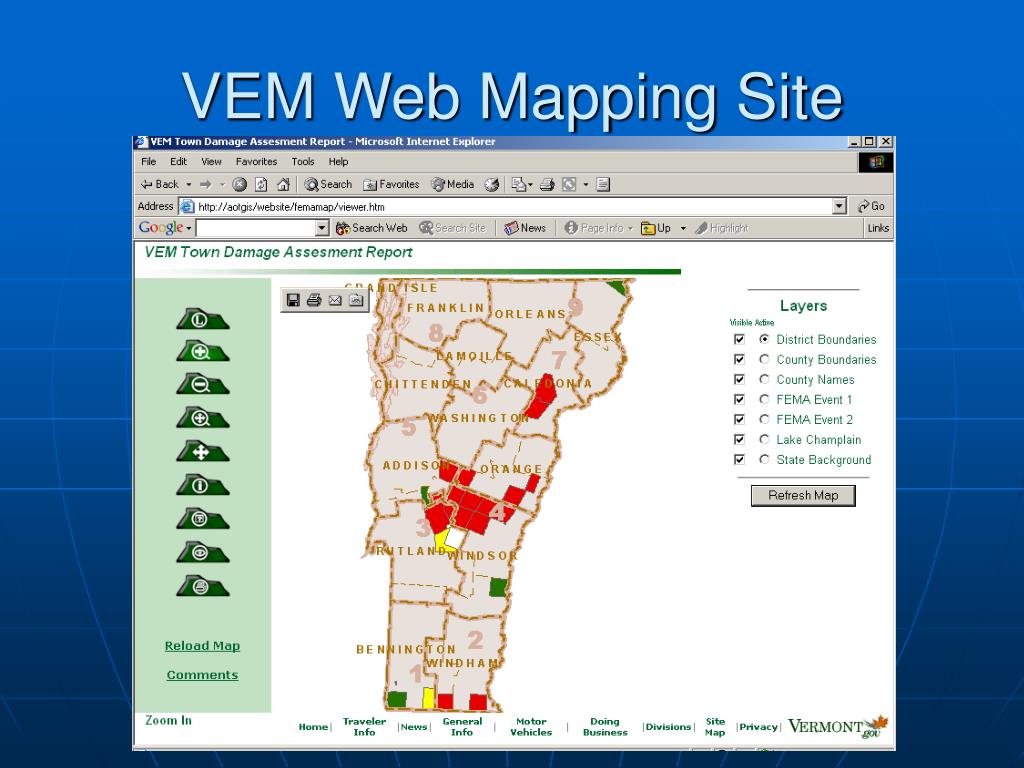Click the Google toolbar News button
Screen dimensions: 1024x768
tap(525, 228)
